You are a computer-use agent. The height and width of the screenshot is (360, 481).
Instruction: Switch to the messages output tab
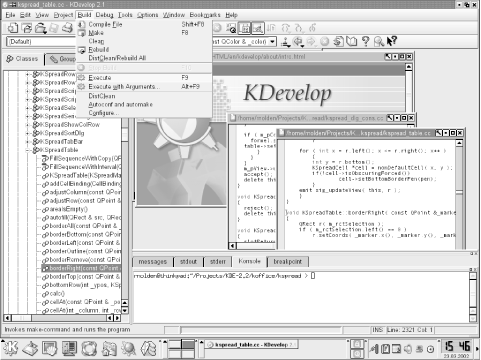[x=153, y=262]
